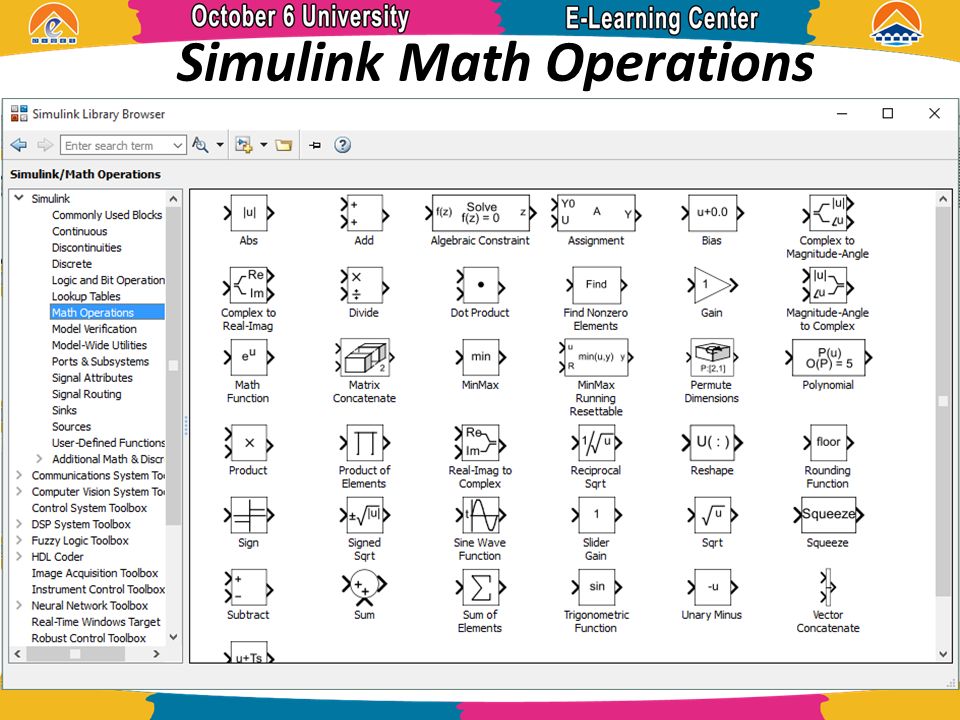Select the Sign block icon
Screen dimensions: 960x720
coord(249,515)
